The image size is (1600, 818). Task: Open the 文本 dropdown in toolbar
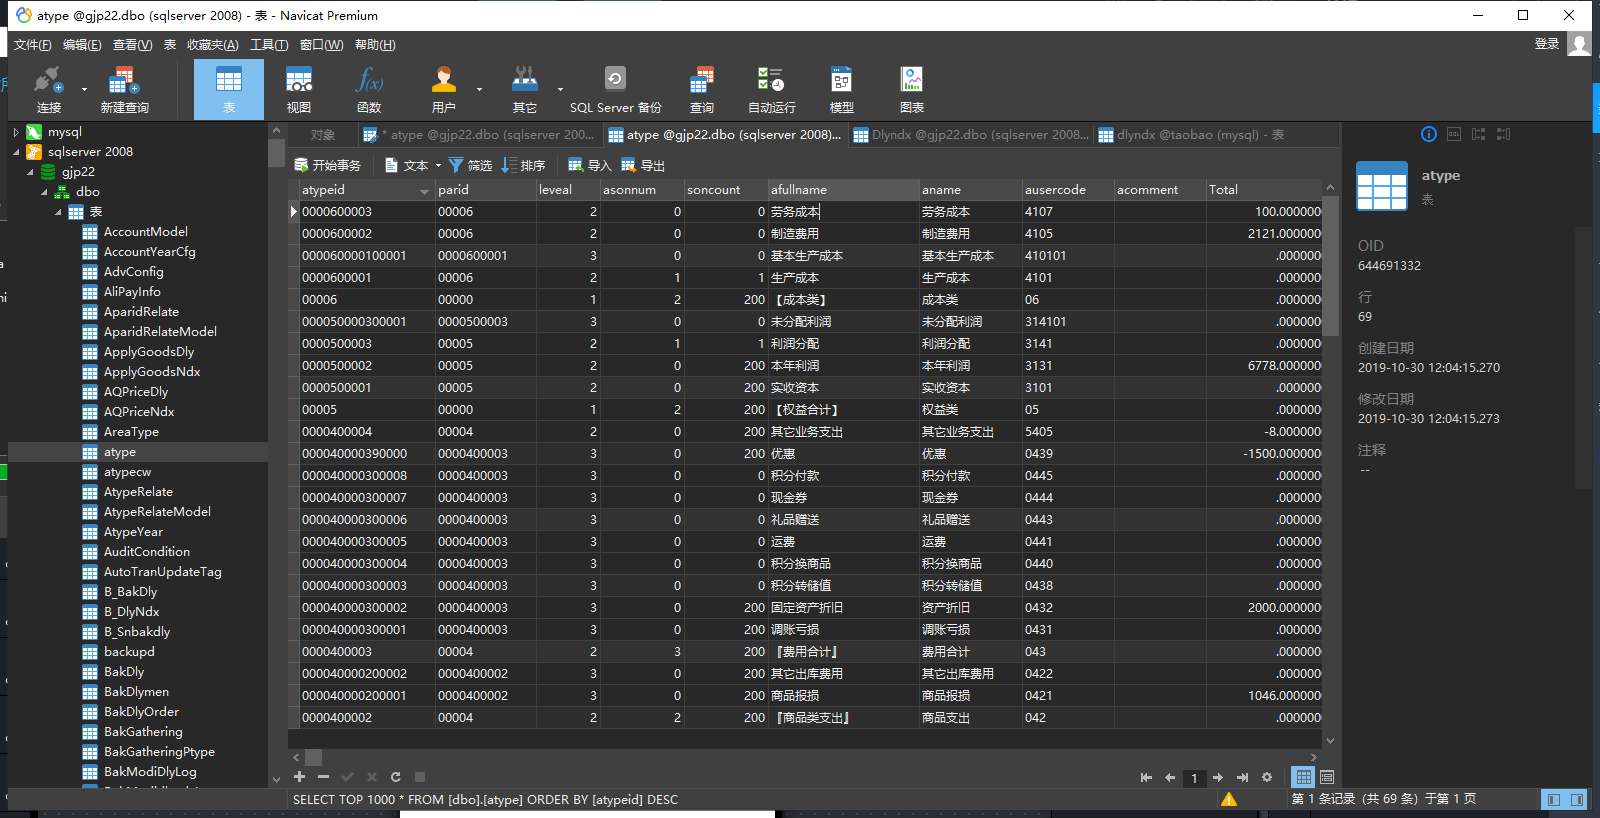coord(438,165)
